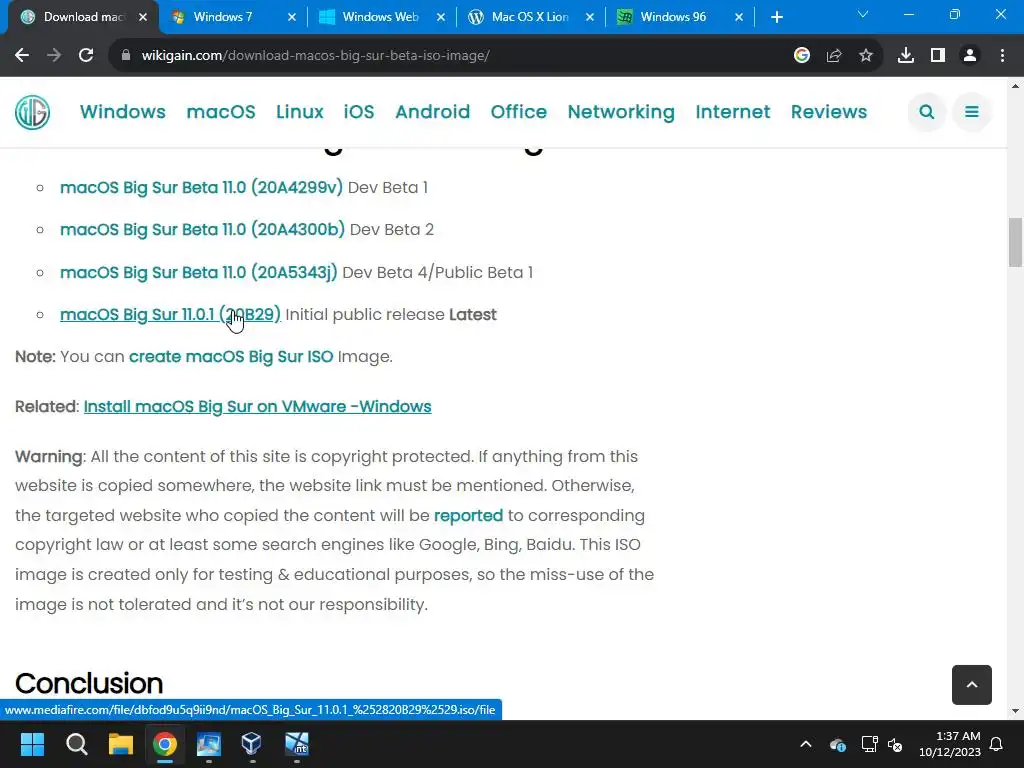Open VirtualBox cube icon in taskbar
This screenshot has height=768, width=1024.
tap(251, 744)
